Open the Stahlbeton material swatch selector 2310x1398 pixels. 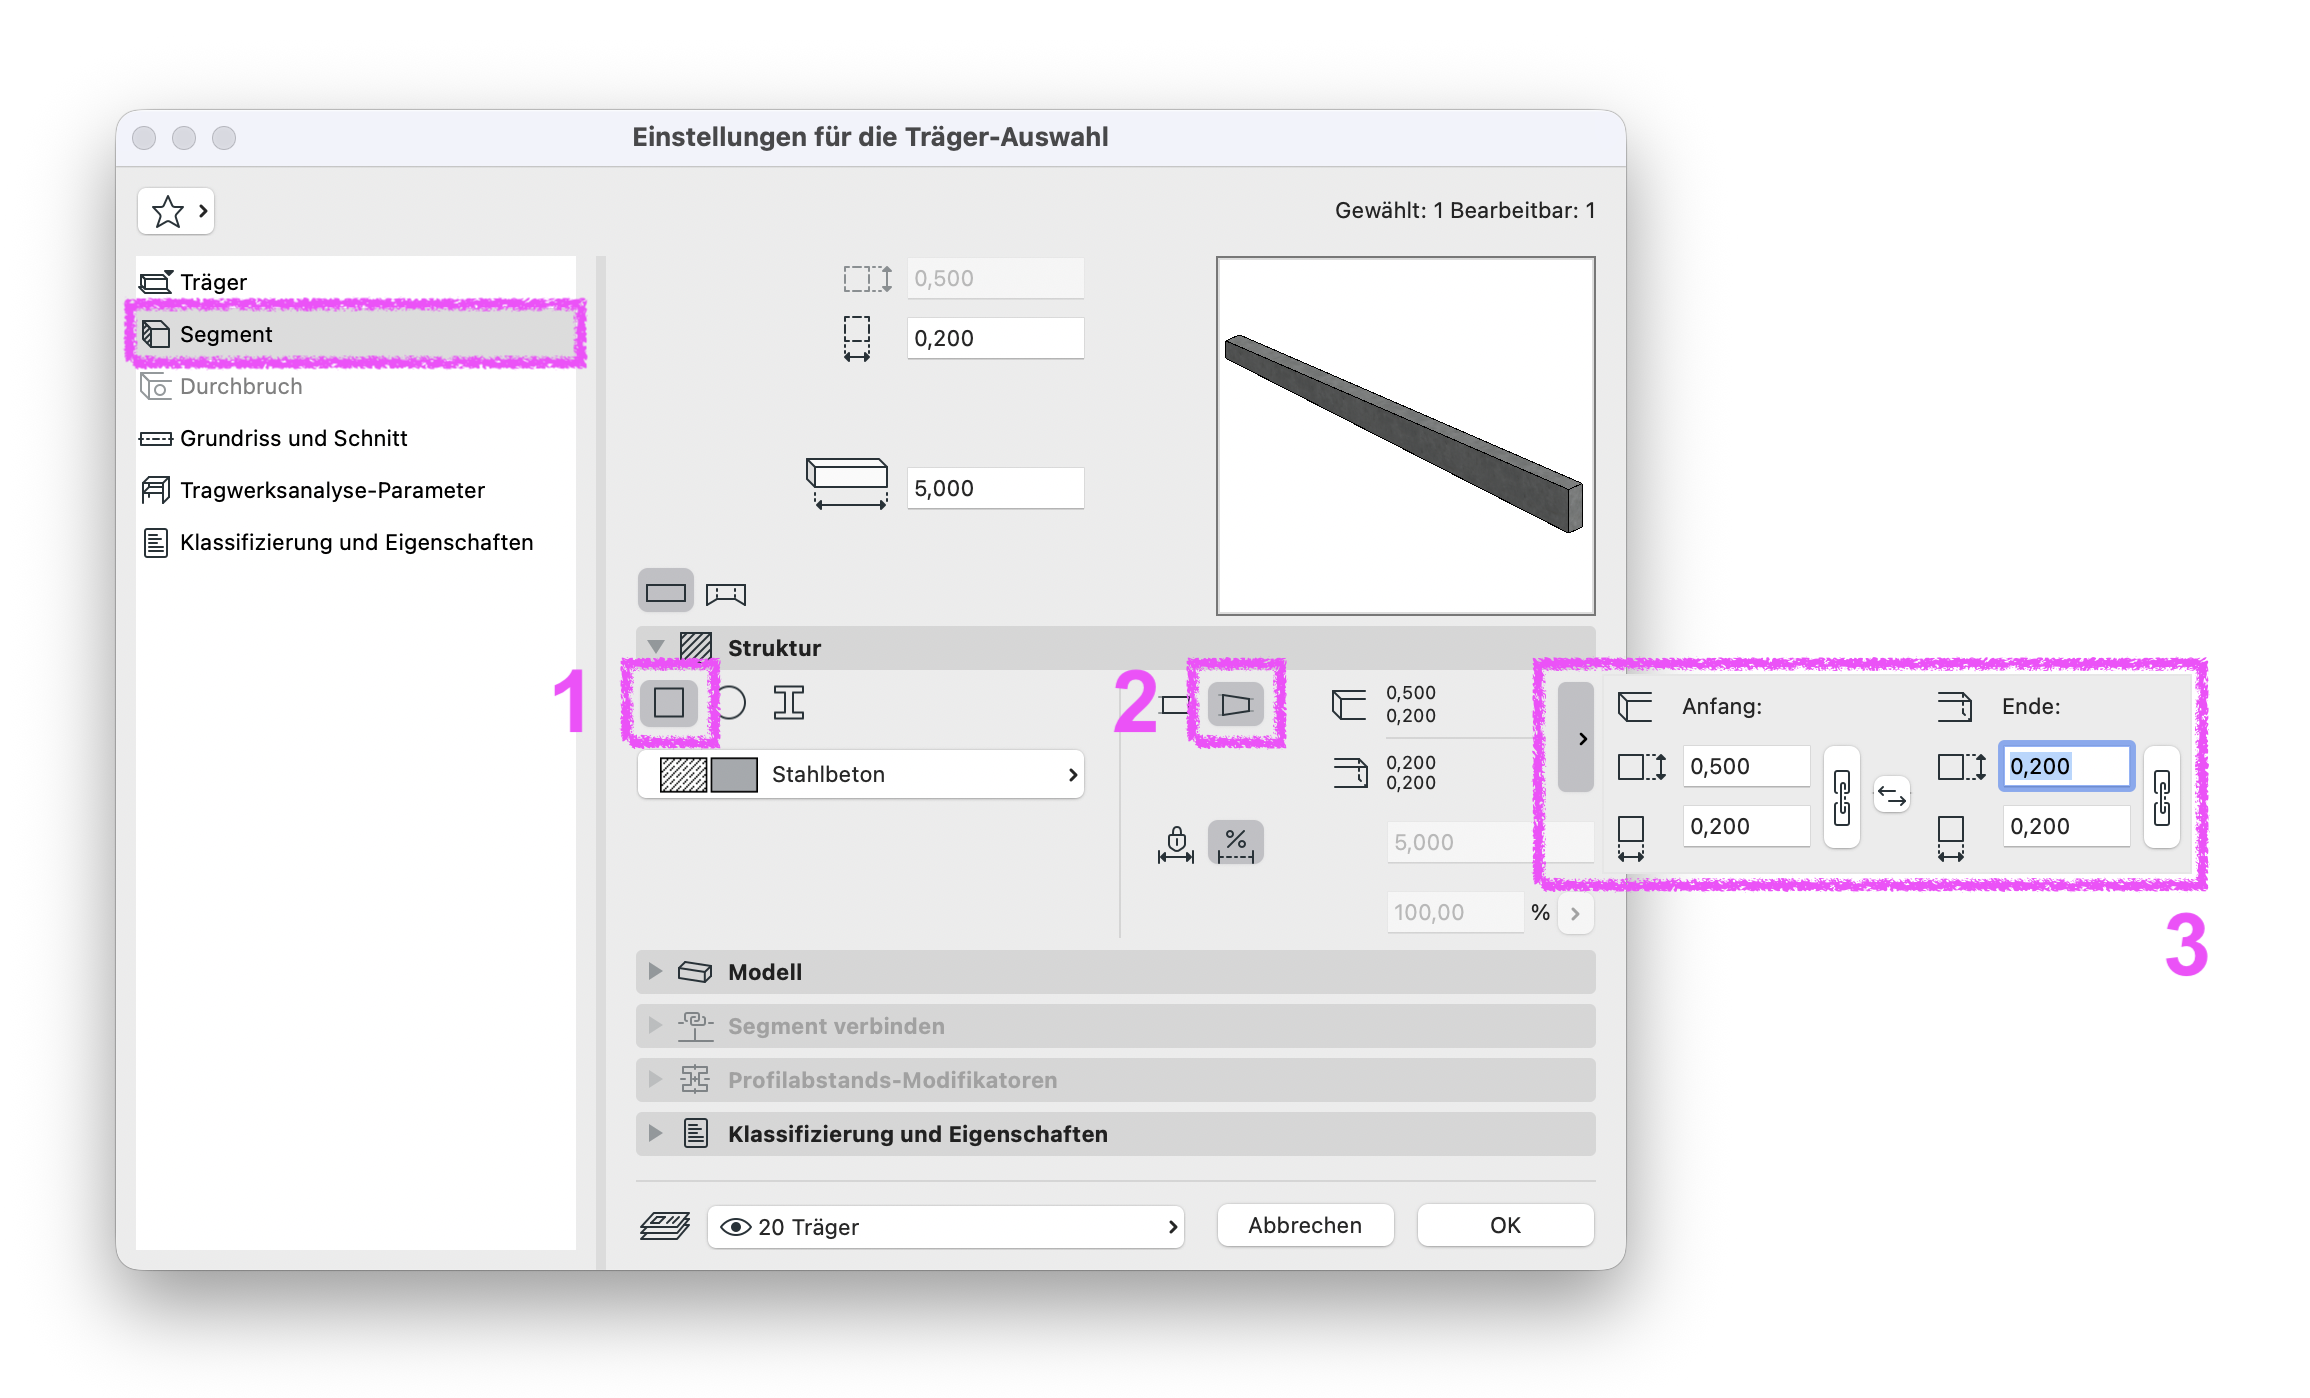click(861, 774)
